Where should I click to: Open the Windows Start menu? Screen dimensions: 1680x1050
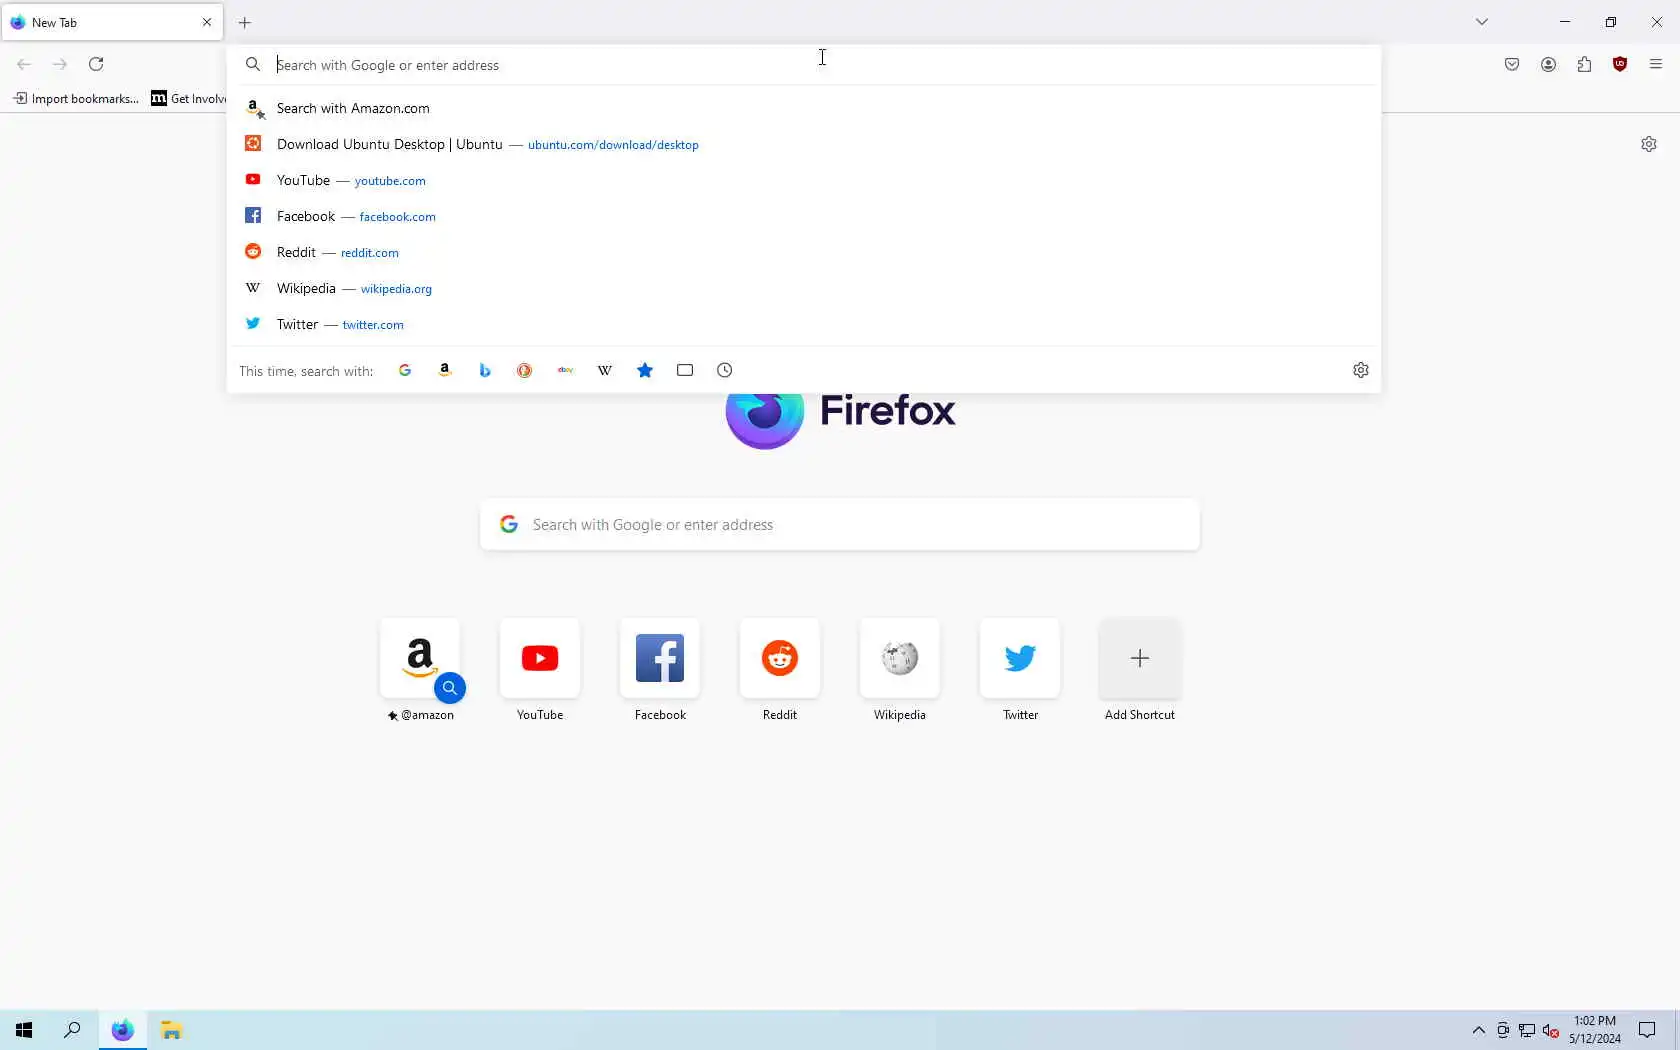(24, 1030)
